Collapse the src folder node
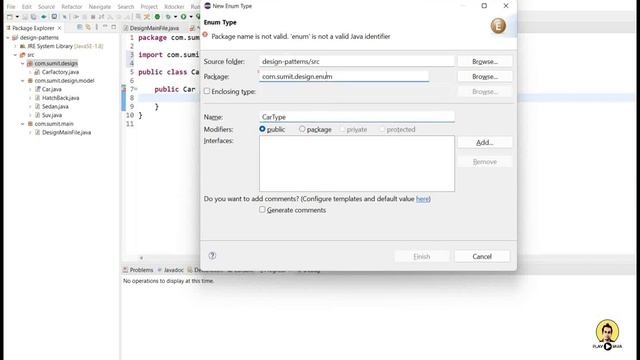Image resolution: width=640 pixels, height=360 pixels. [x=15, y=55]
